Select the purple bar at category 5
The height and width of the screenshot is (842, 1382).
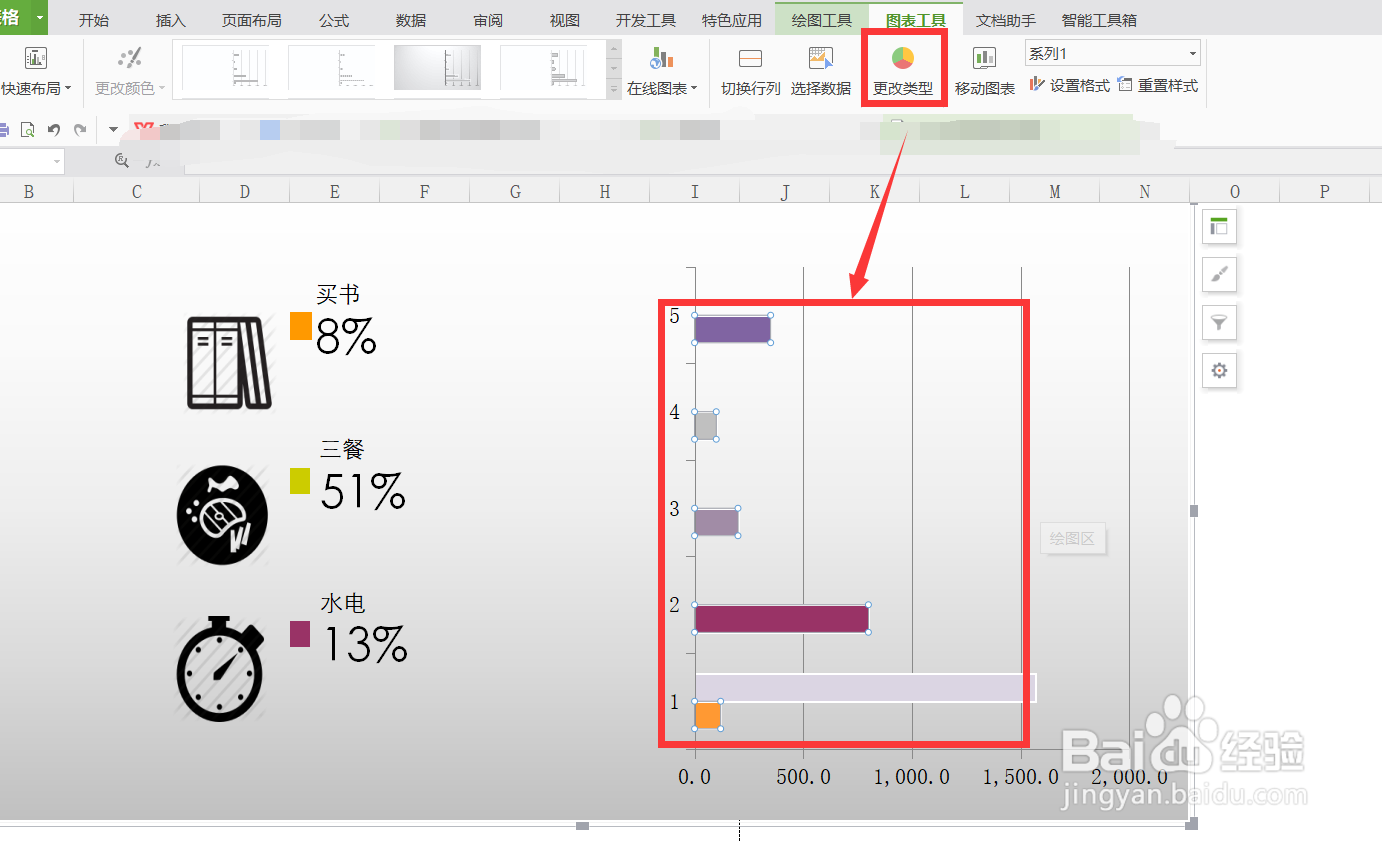[732, 329]
